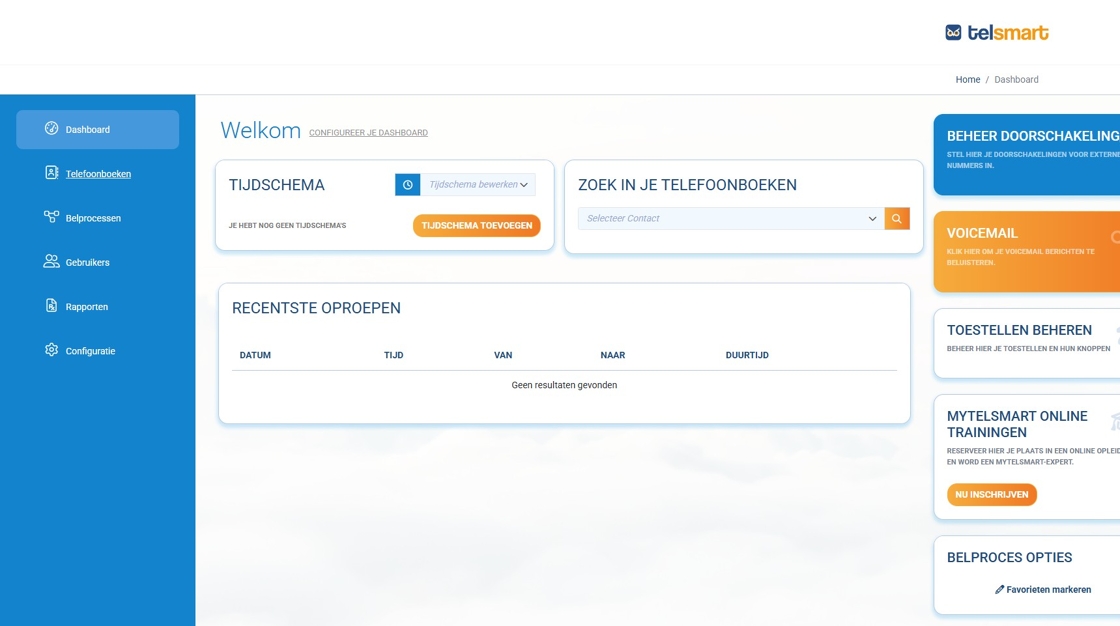
Task: Click the Telefoonboeken contact book icon
Action: [52, 173]
